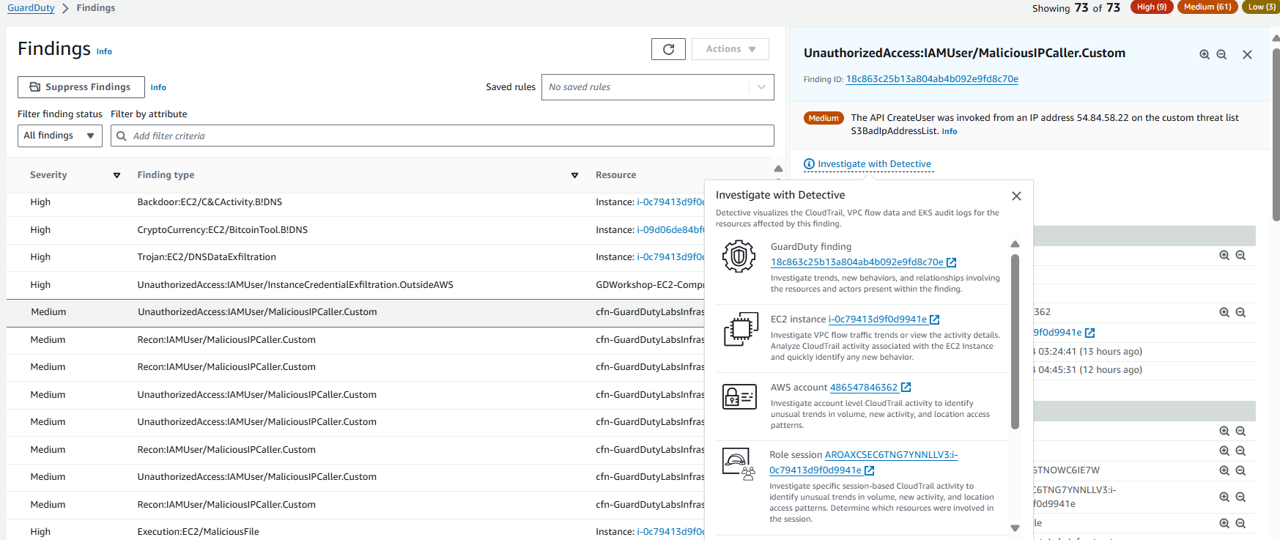
Task: Click zoom-in icon beside the finding title
Action: point(1205,54)
